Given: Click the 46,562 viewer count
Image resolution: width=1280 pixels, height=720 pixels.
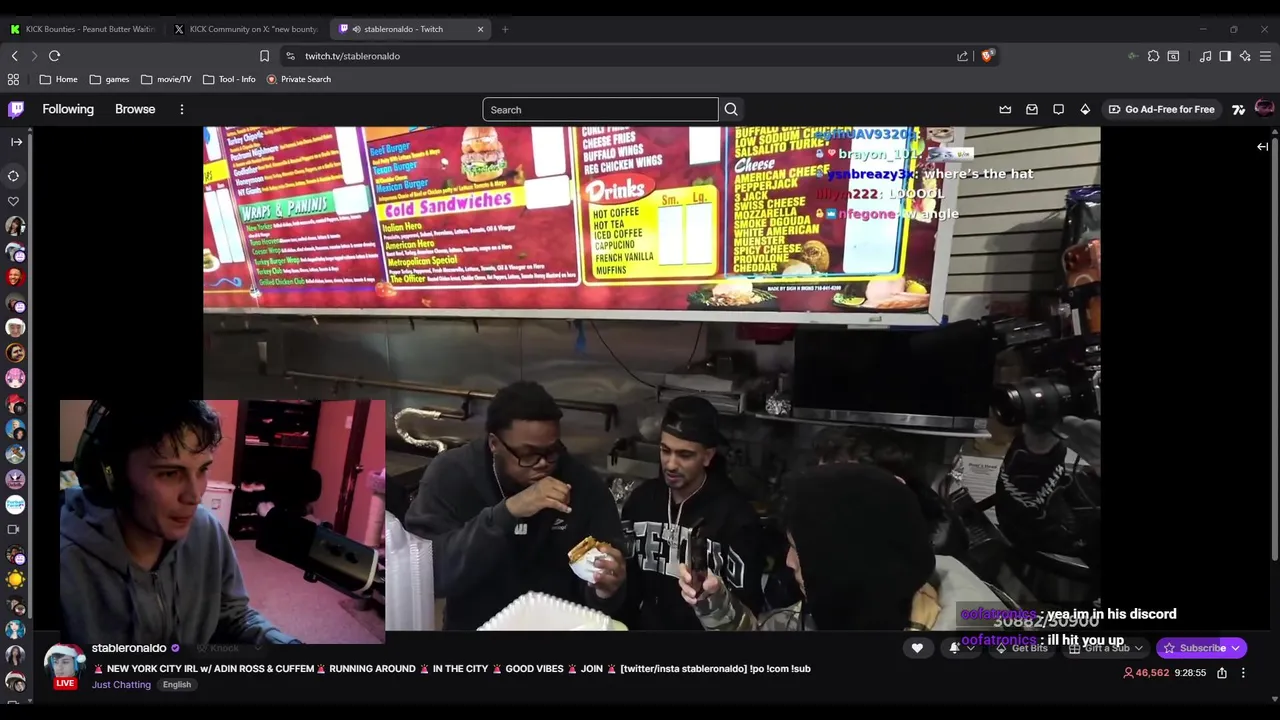Looking at the screenshot, I should pyautogui.click(x=1146, y=673).
